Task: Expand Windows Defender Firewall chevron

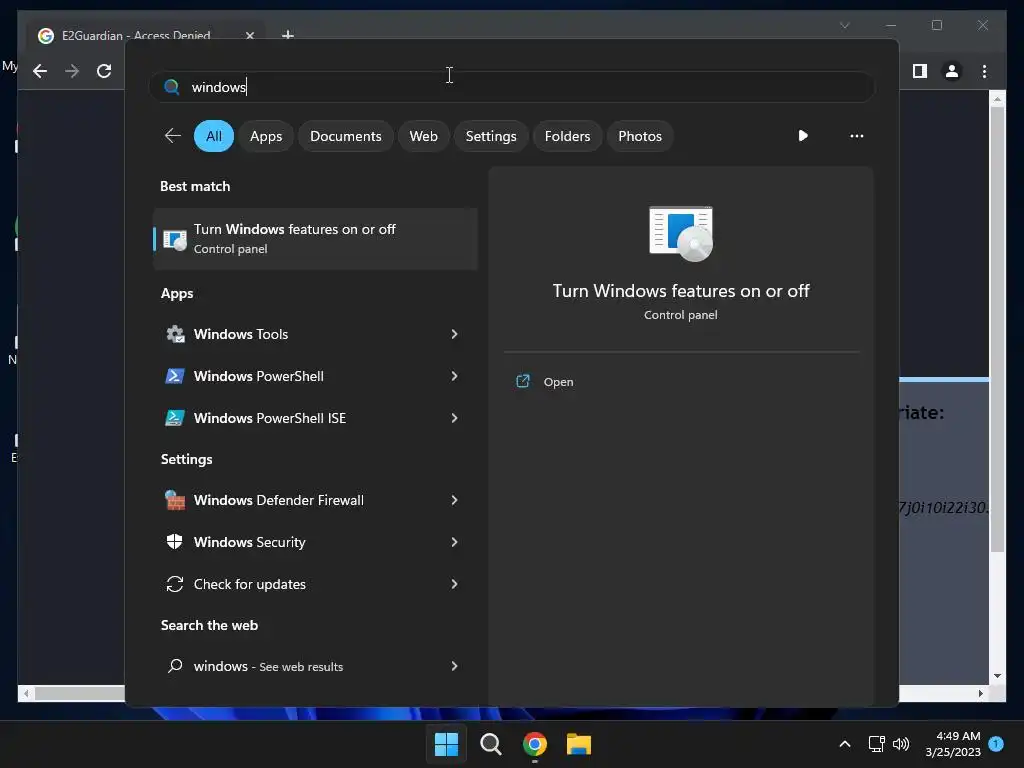Action: click(x=455, y=500)
